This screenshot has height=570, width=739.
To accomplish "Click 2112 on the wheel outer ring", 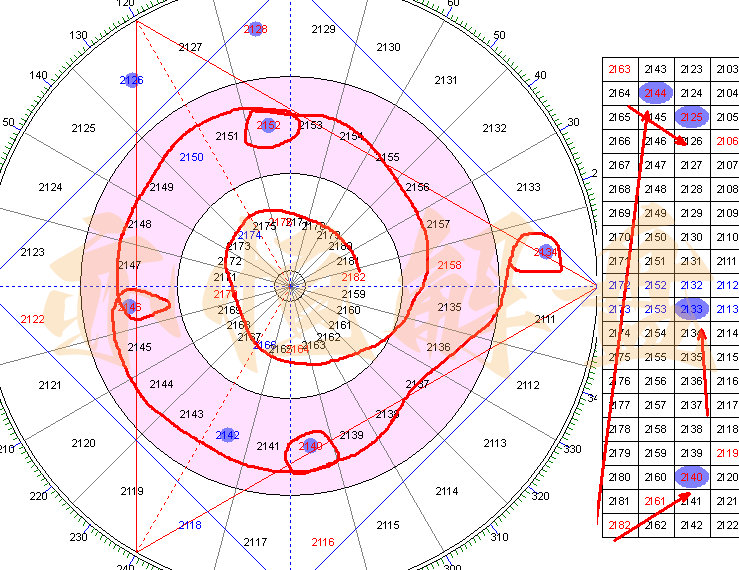I will click(528, 385).
